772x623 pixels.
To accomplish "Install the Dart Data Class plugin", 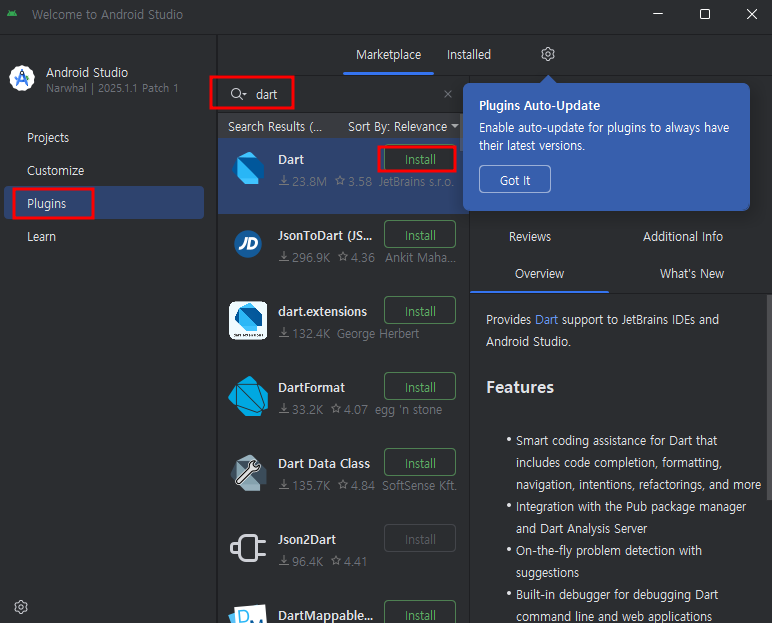I will 420,463.
